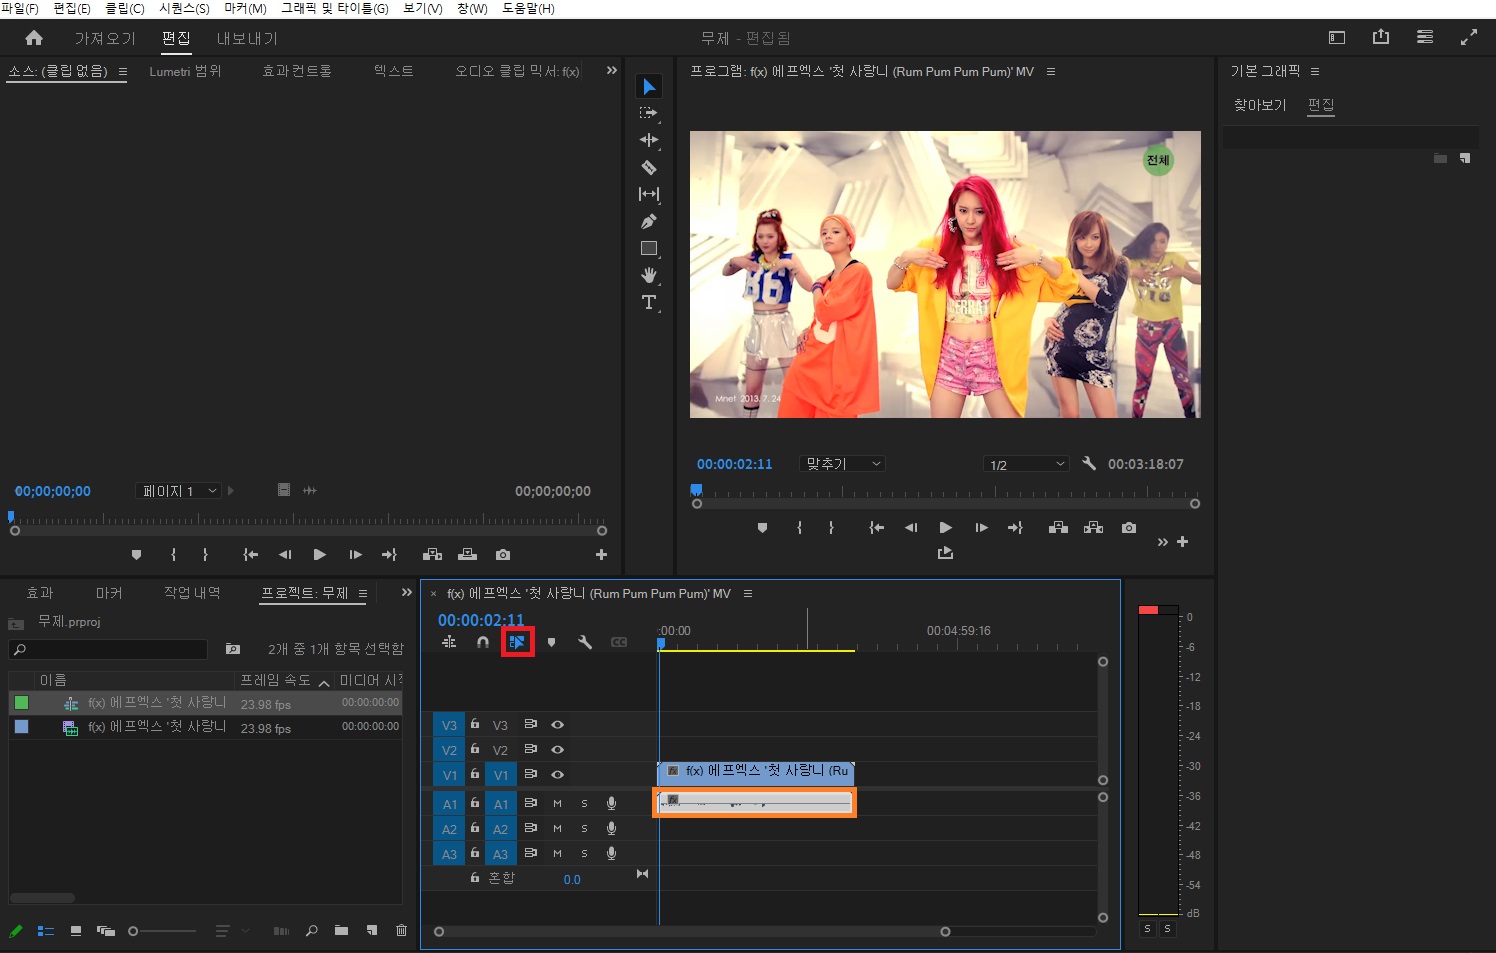Expand Source panel overflow tabs chevron

pos(612,71)
